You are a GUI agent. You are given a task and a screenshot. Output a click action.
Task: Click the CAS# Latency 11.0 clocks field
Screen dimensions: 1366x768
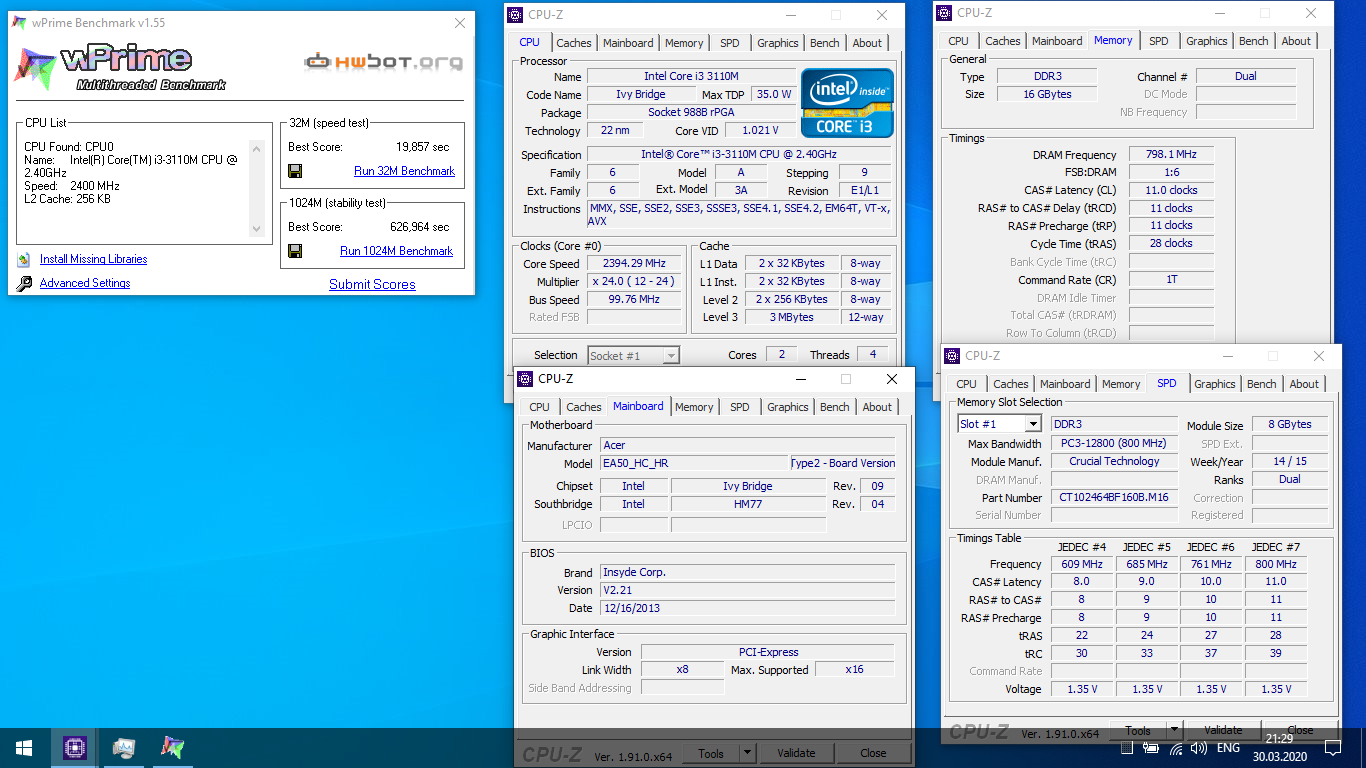(x=1171, y=190)
